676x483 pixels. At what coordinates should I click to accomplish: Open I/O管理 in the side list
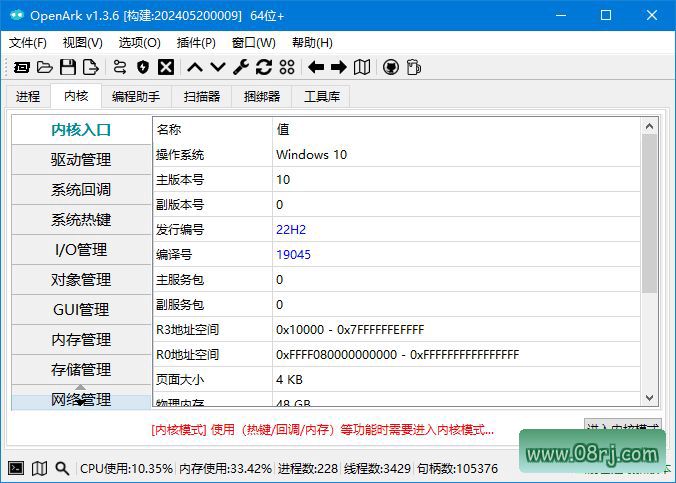[81, 250]
